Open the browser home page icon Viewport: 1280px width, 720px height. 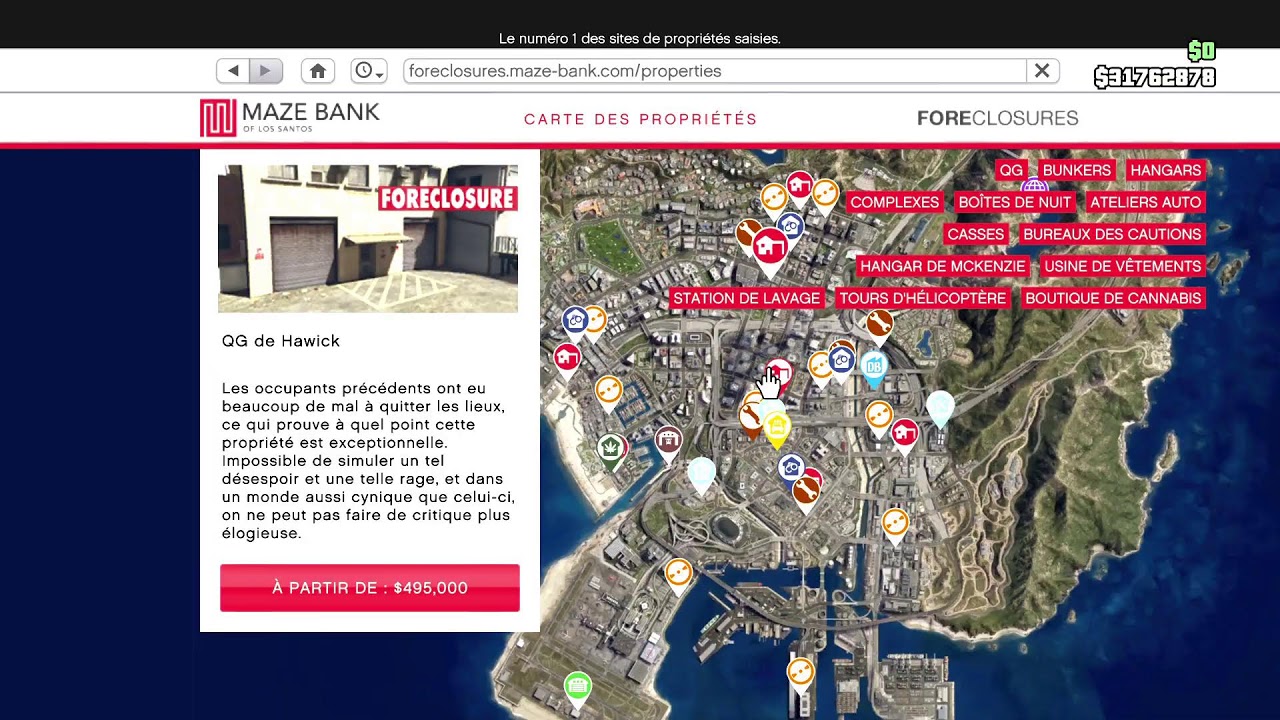(x=318, y=71)
